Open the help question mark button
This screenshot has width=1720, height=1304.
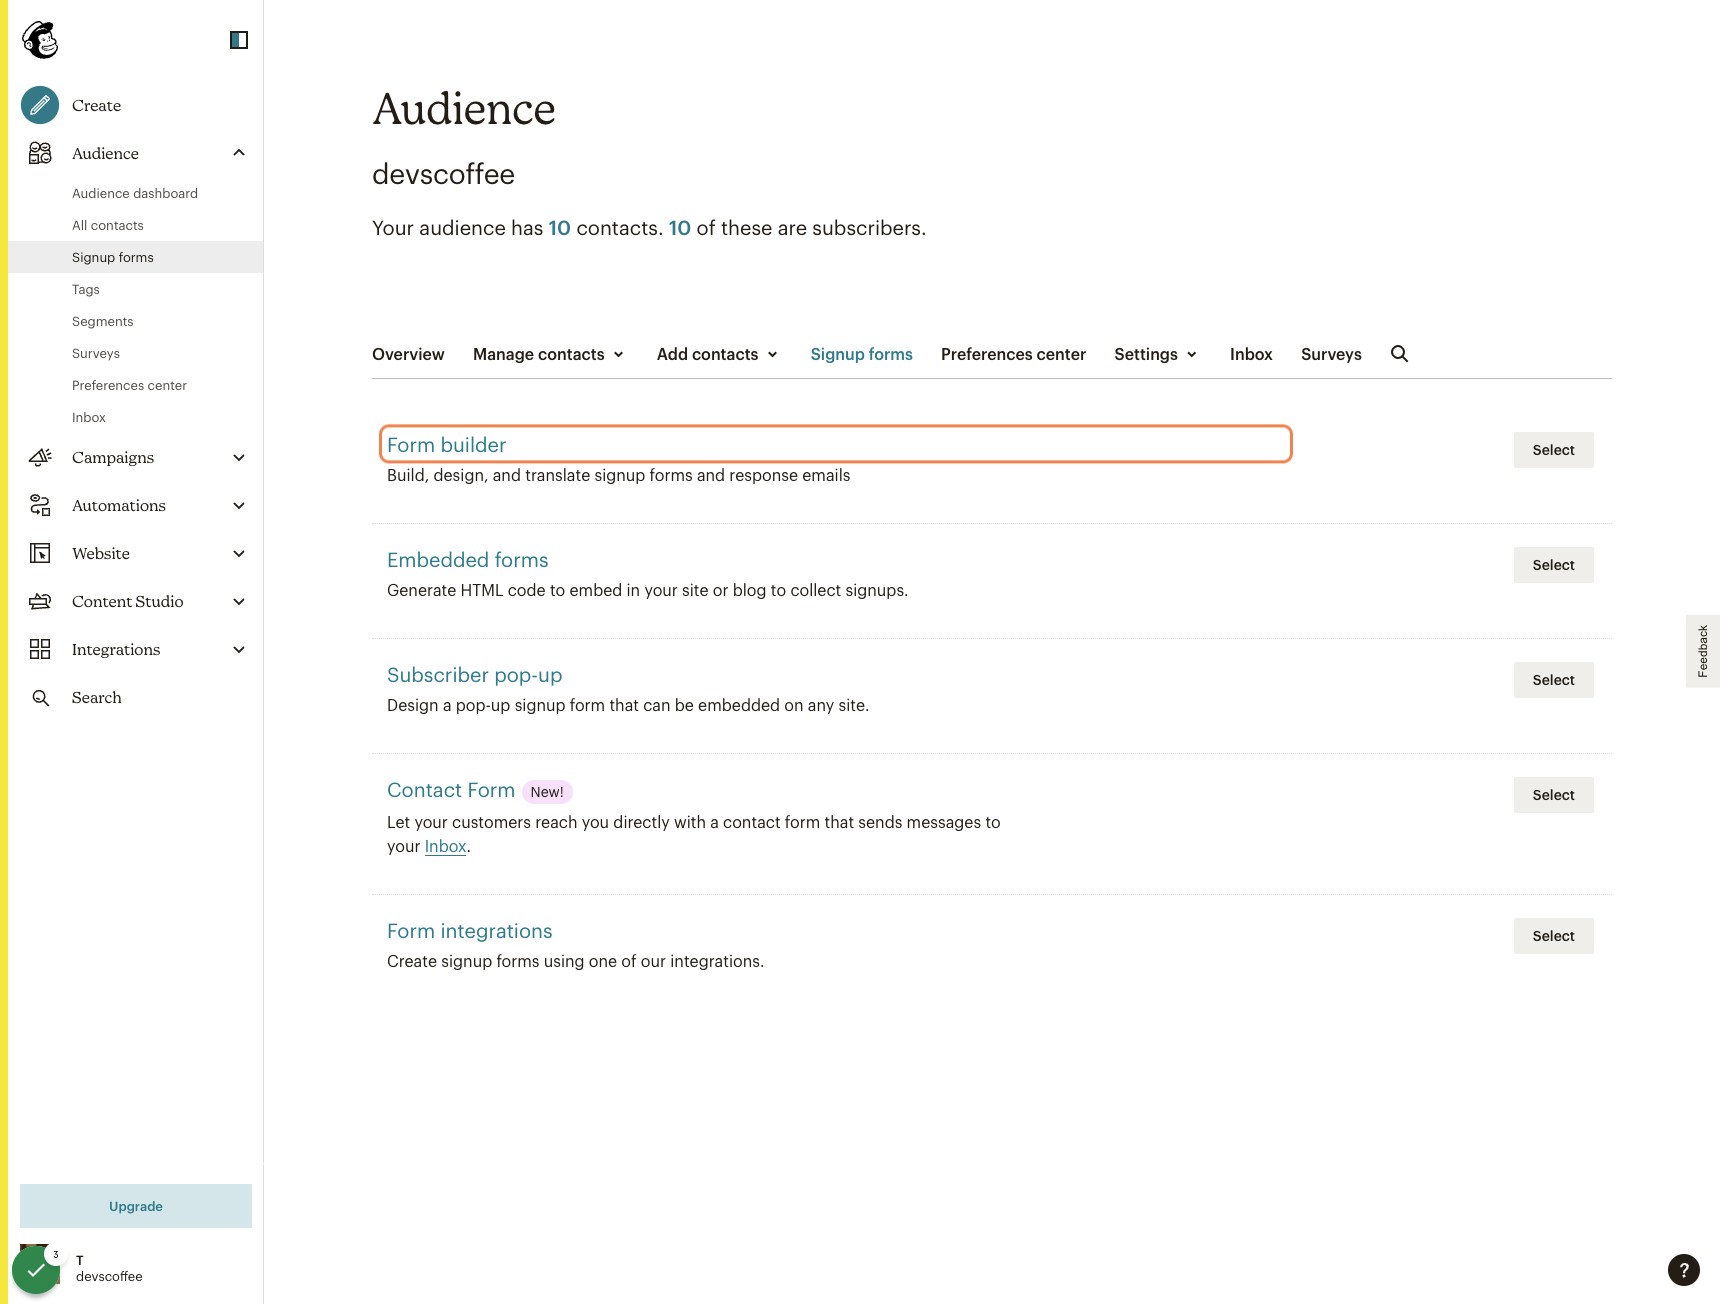[1684, 1270]
